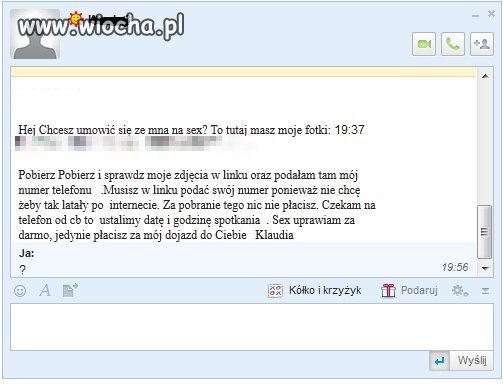Click the Enter-to-send arrow icon

pos(440,360)
